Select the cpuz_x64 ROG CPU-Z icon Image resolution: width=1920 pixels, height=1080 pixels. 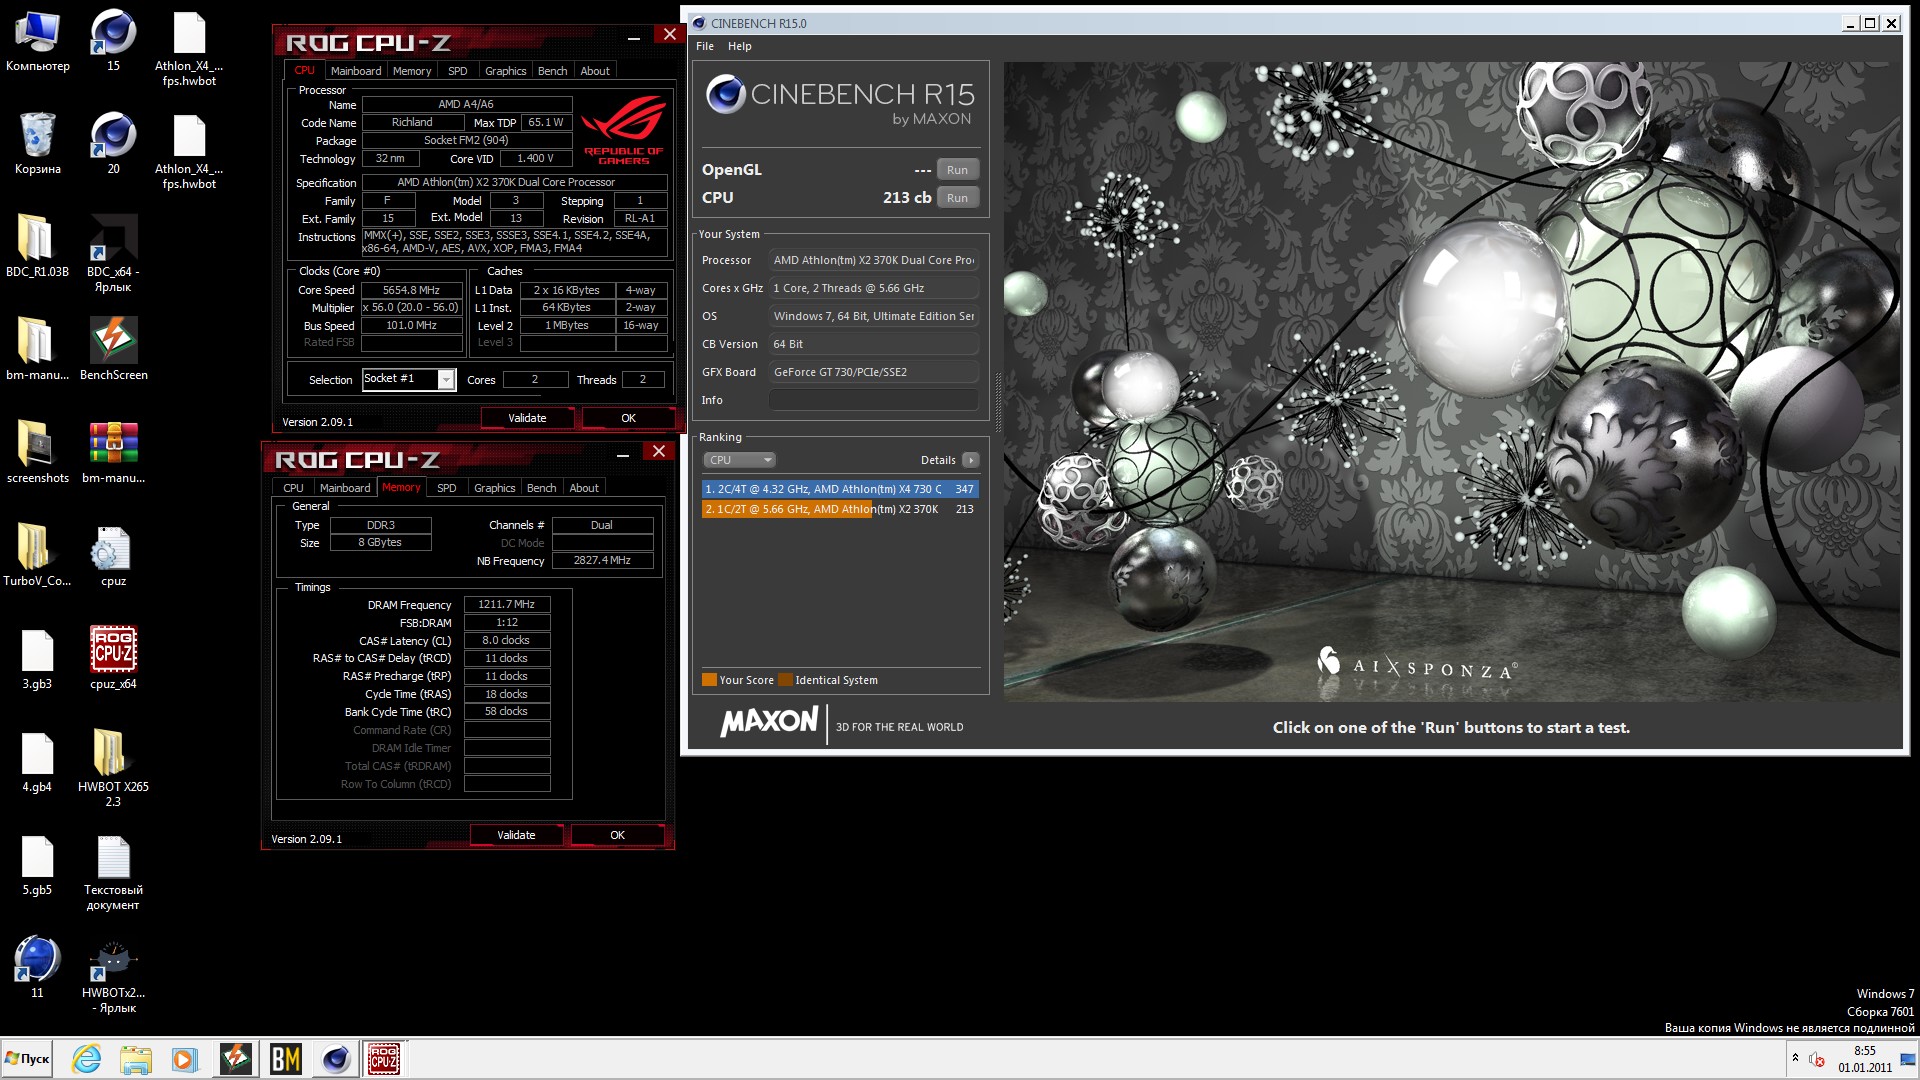click(113, 658)
